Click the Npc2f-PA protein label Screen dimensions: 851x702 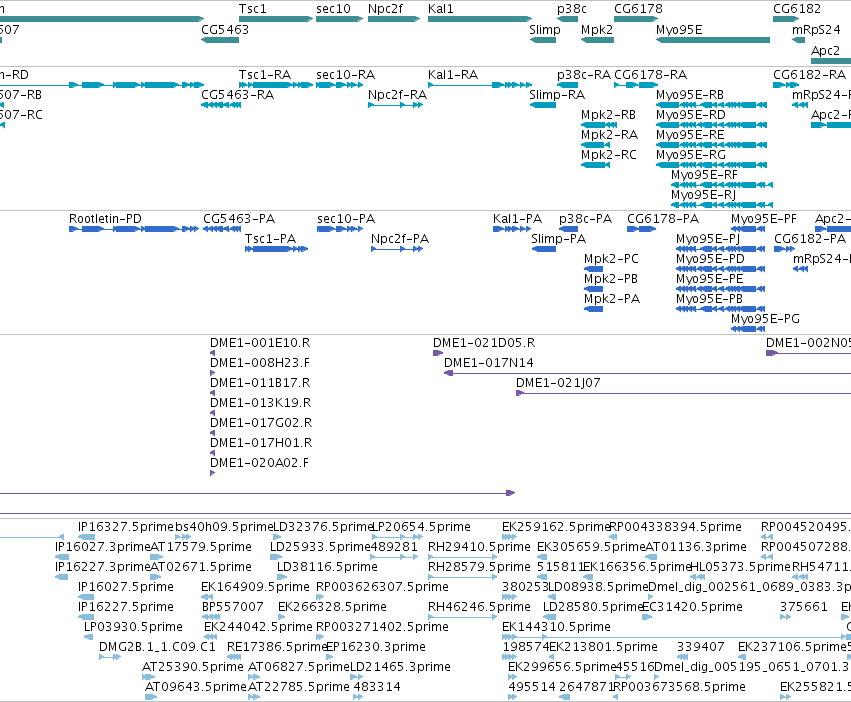coord(400,239)
